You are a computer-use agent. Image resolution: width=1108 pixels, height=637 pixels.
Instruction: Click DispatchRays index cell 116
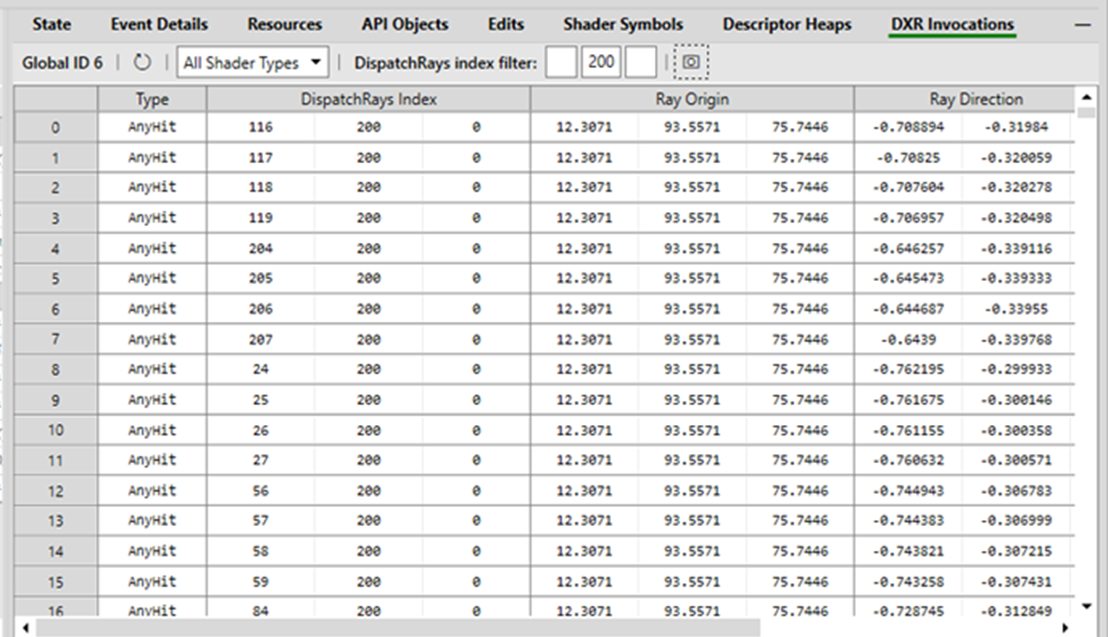click(x=261, y=127)
